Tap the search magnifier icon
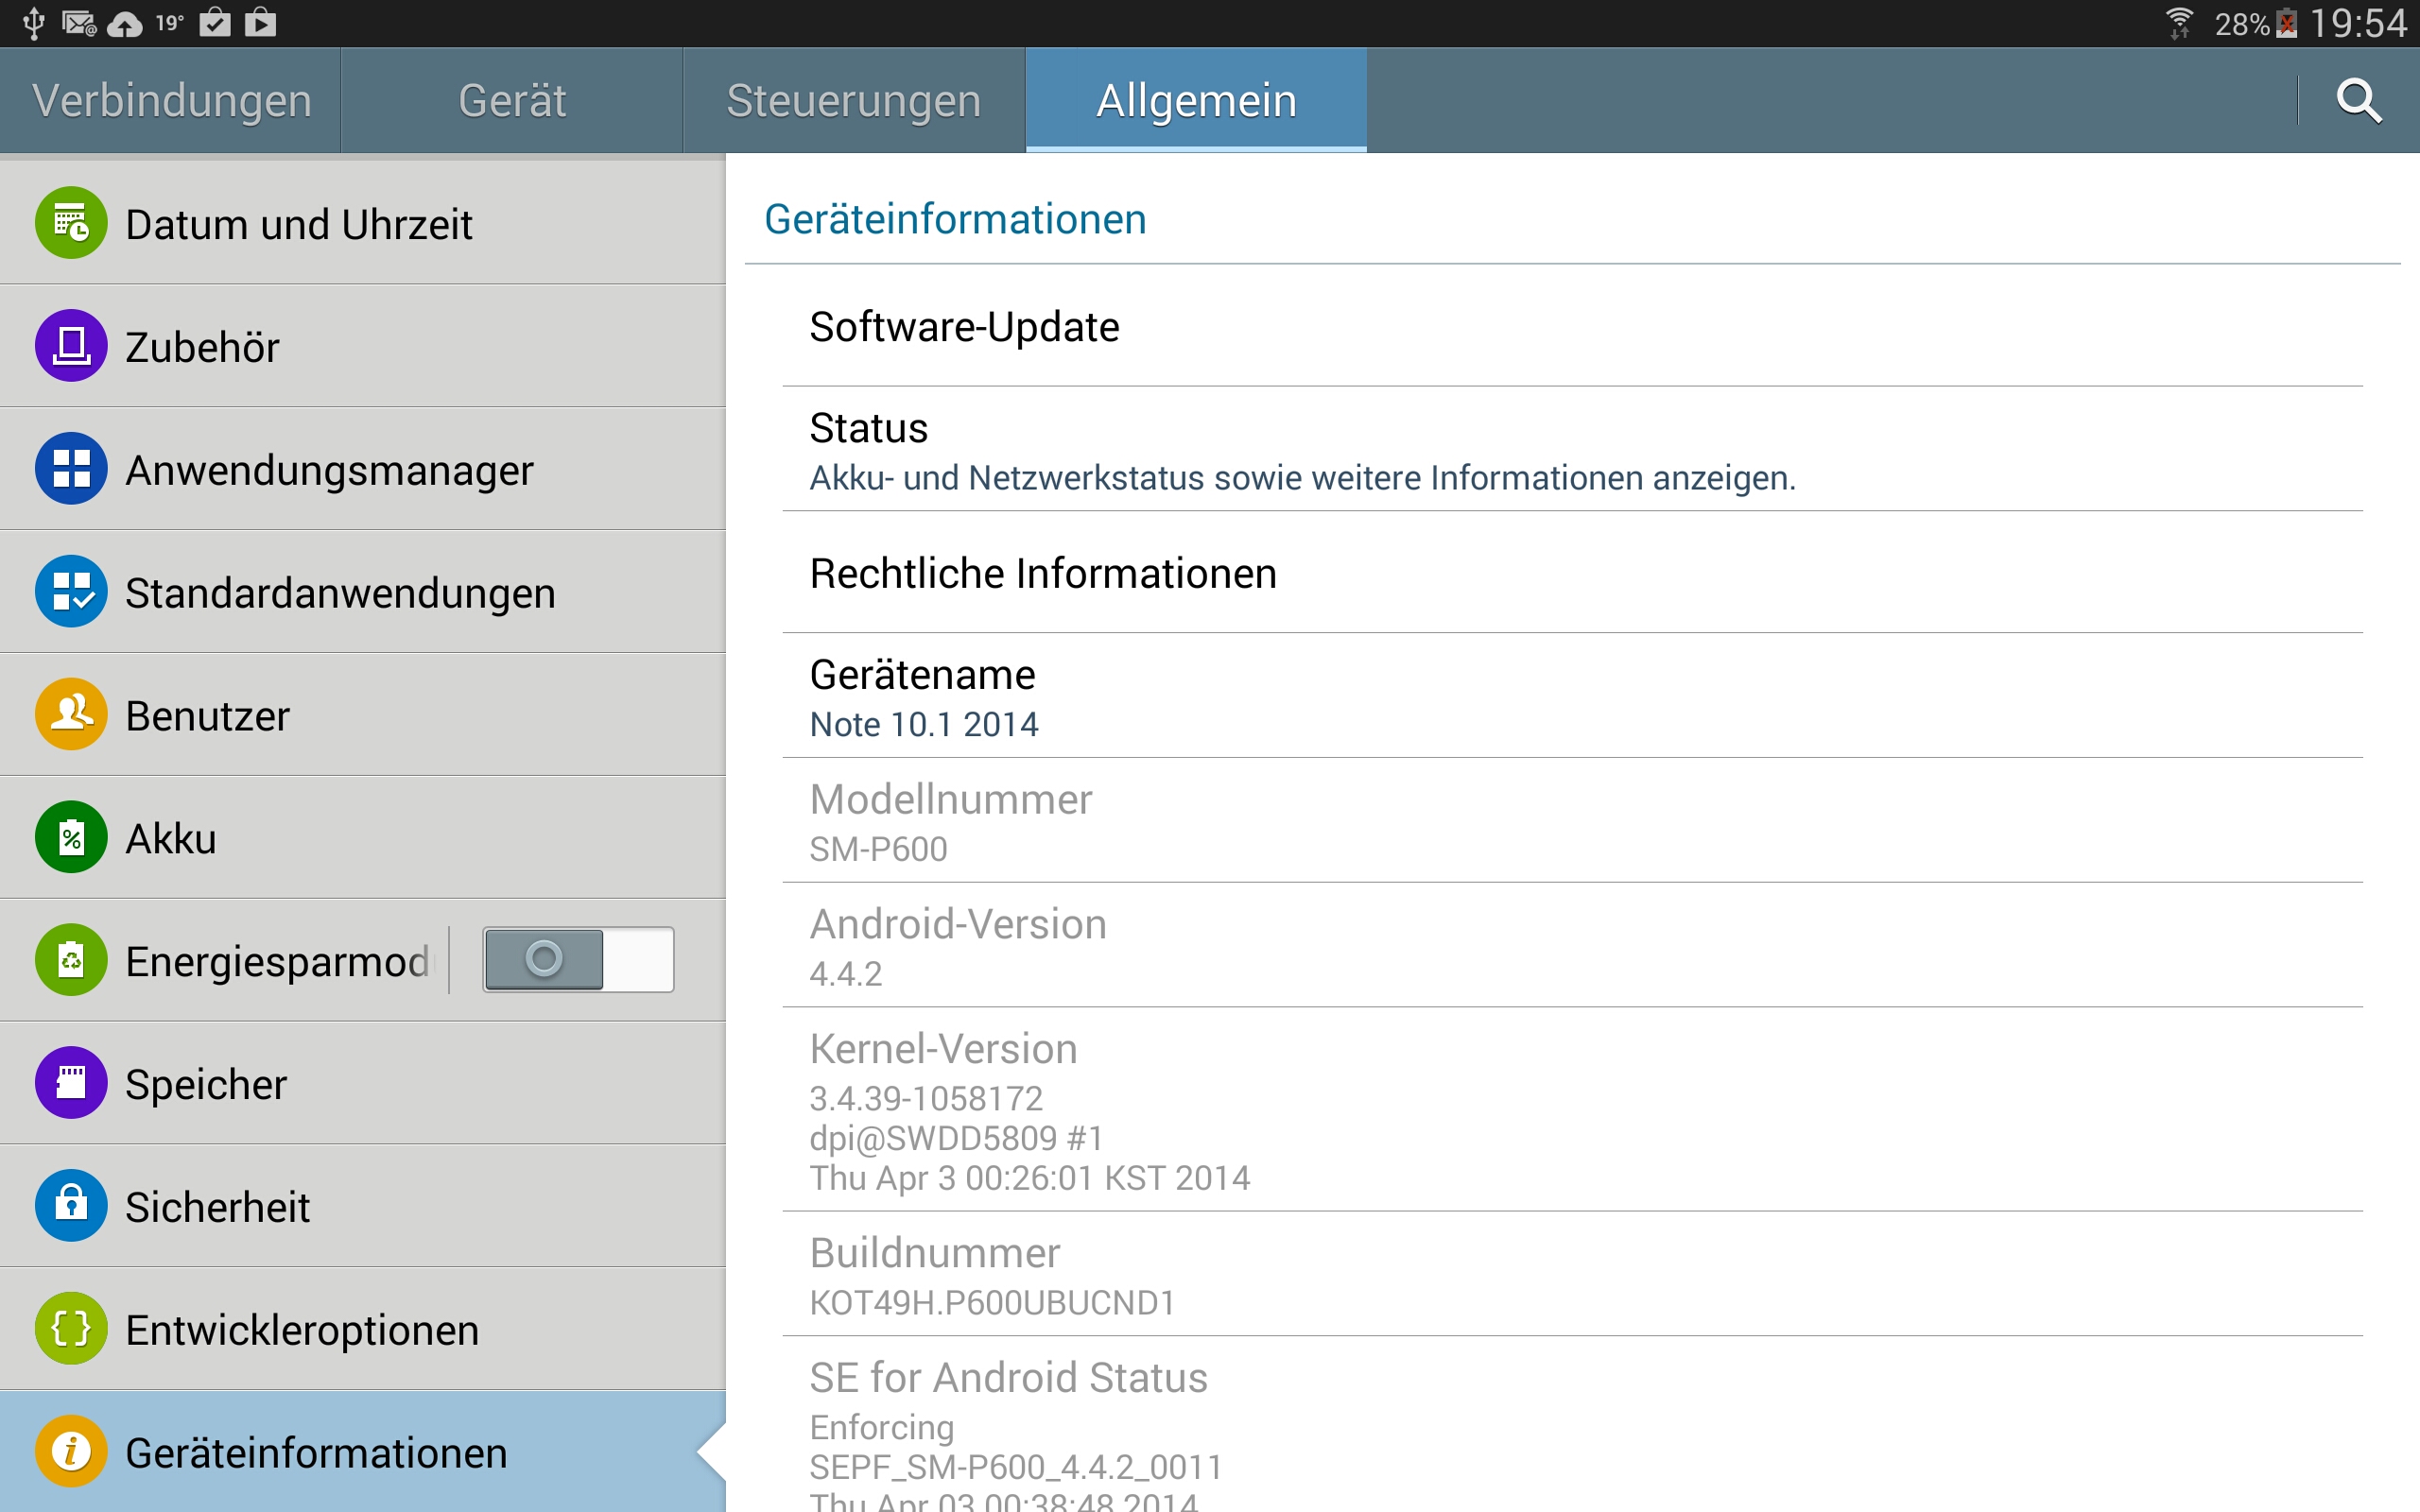The image size is (2420, 1512). (2358, 100)
